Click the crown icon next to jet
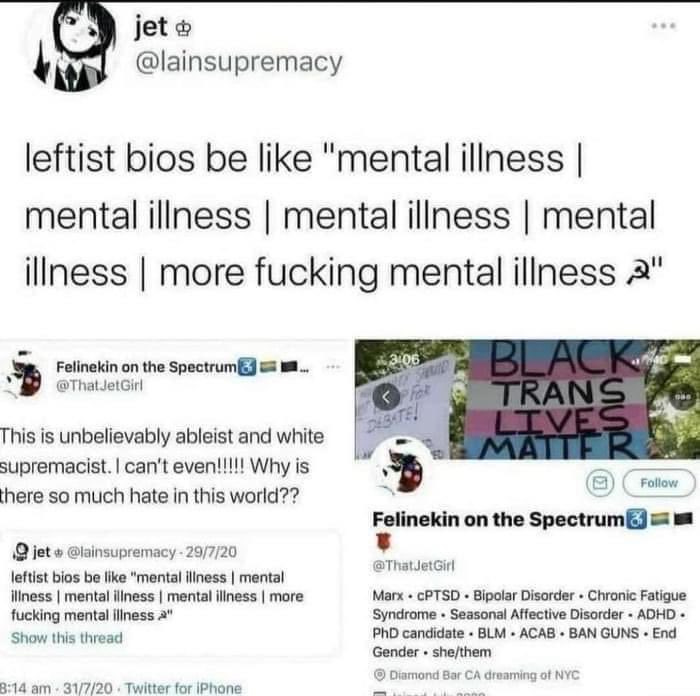The height and width of the screenshot is (696, 700). pos(183,30)
